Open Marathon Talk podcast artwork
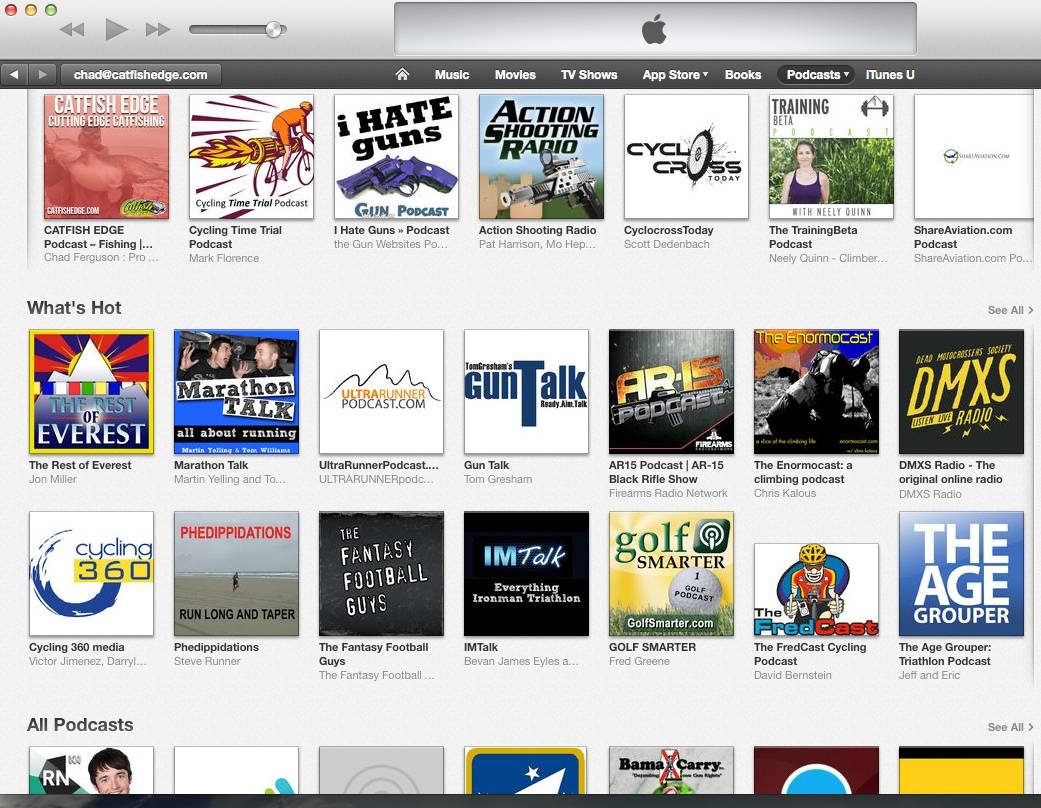 coord(236,392)
